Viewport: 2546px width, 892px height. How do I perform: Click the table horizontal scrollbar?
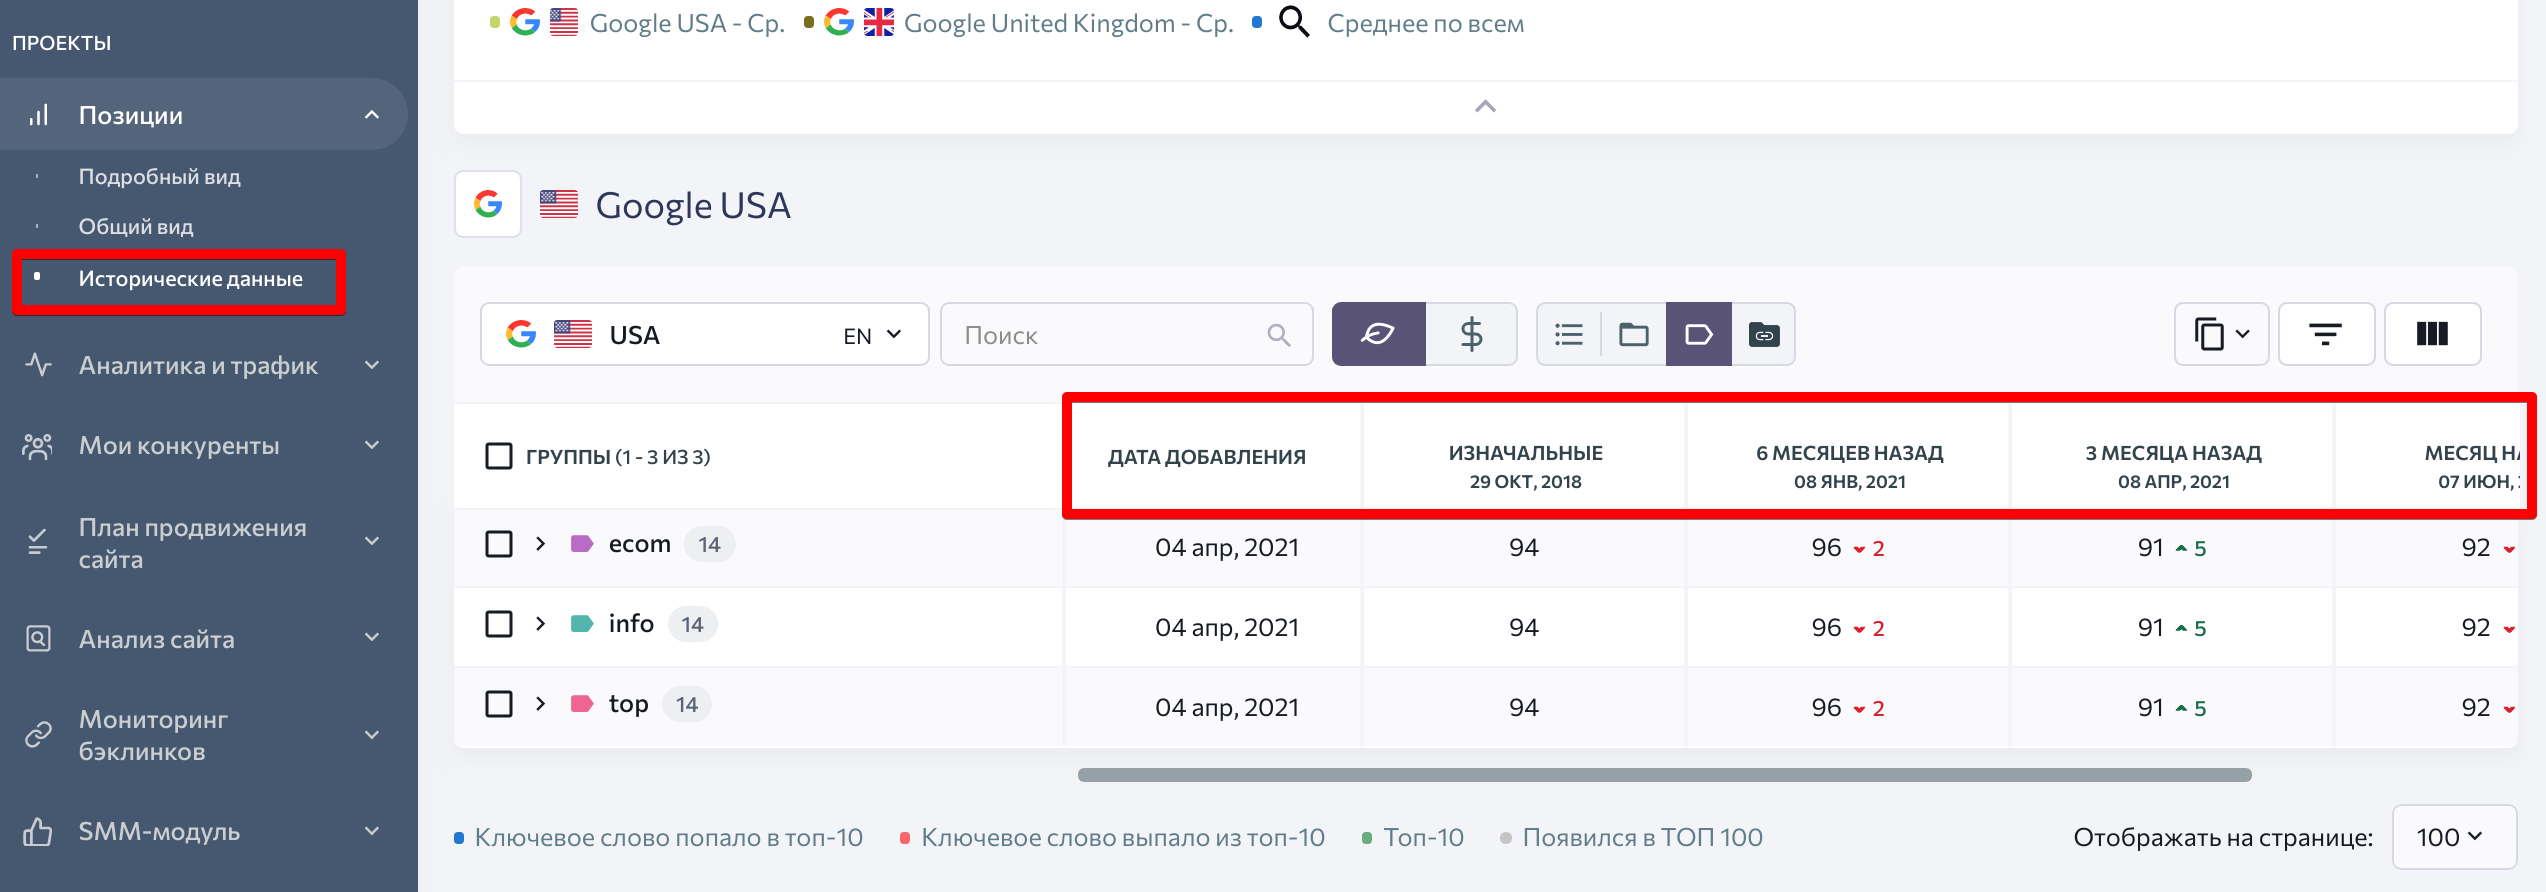point(1665,775)
